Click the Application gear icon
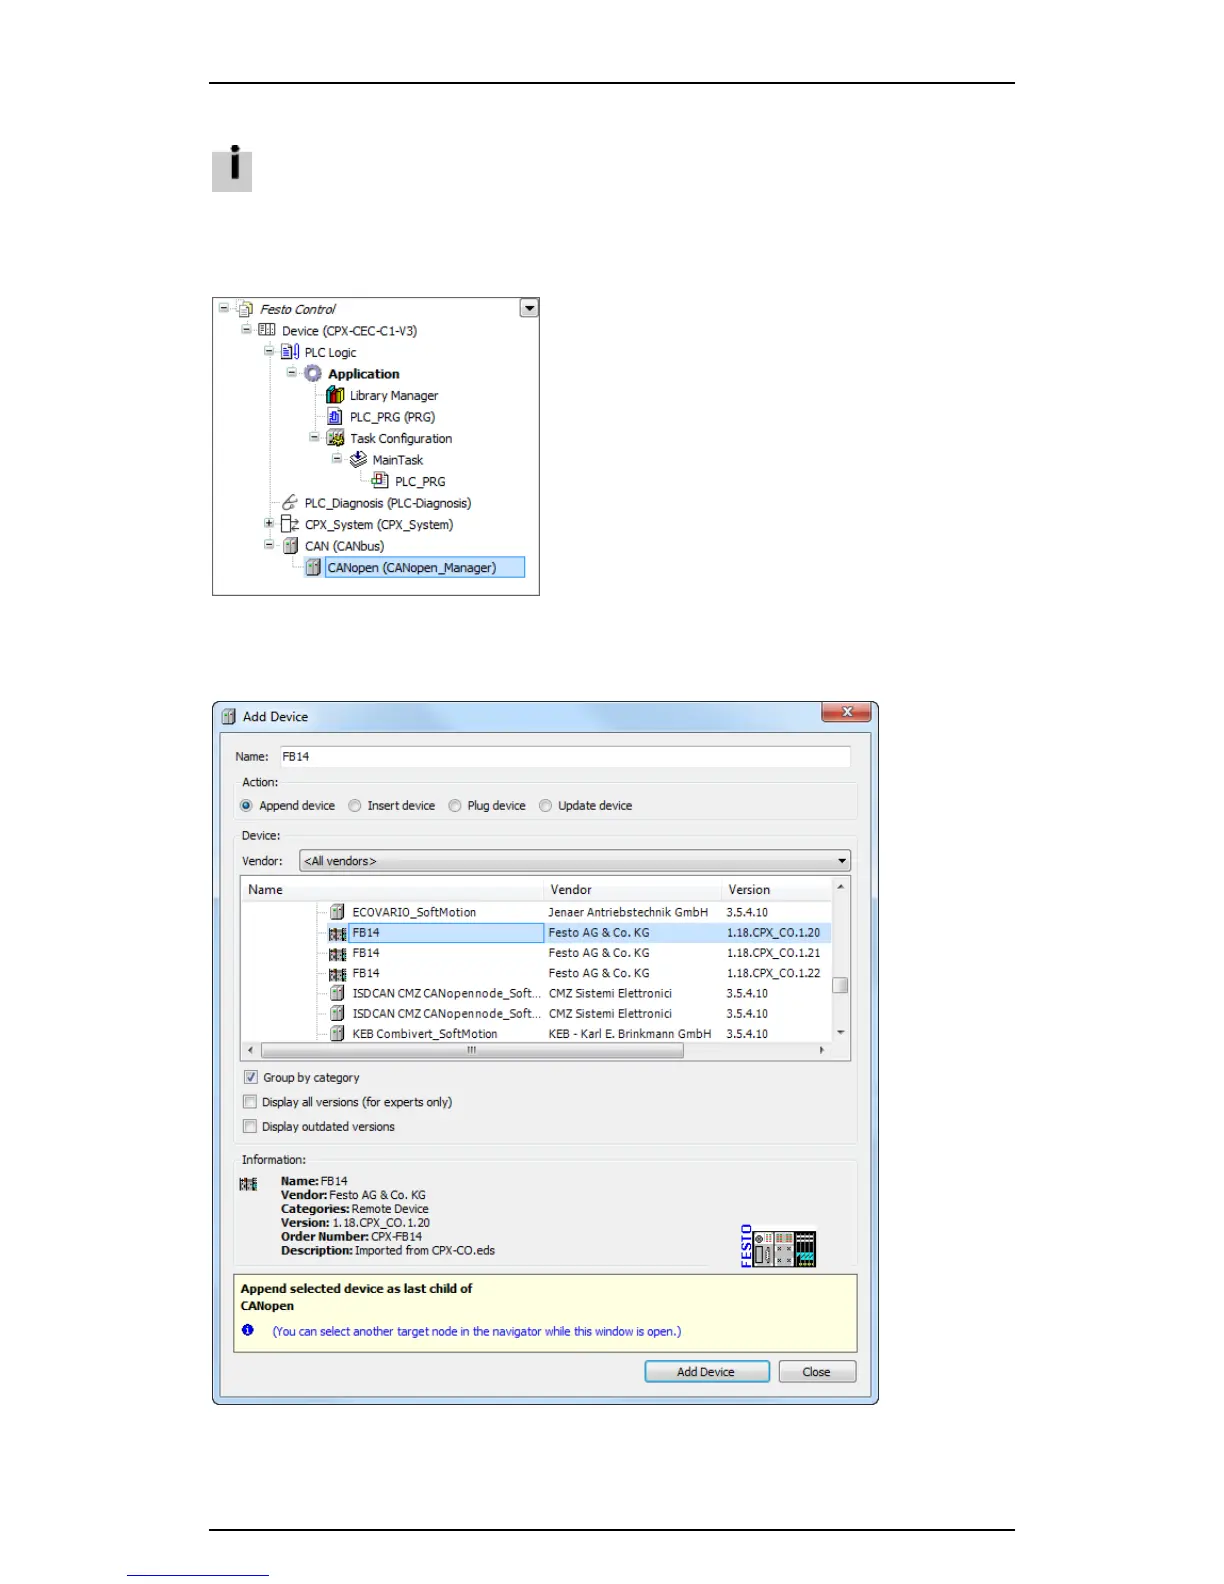Image resolution: width=1224 pixels, height=1584 pixels. tap(313, 373)
